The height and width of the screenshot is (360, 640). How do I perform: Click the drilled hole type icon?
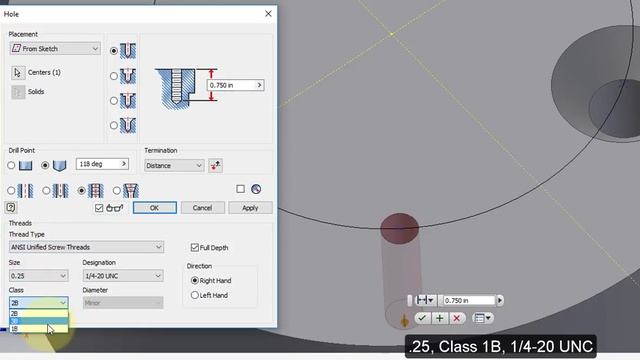(x=128, y=51)
